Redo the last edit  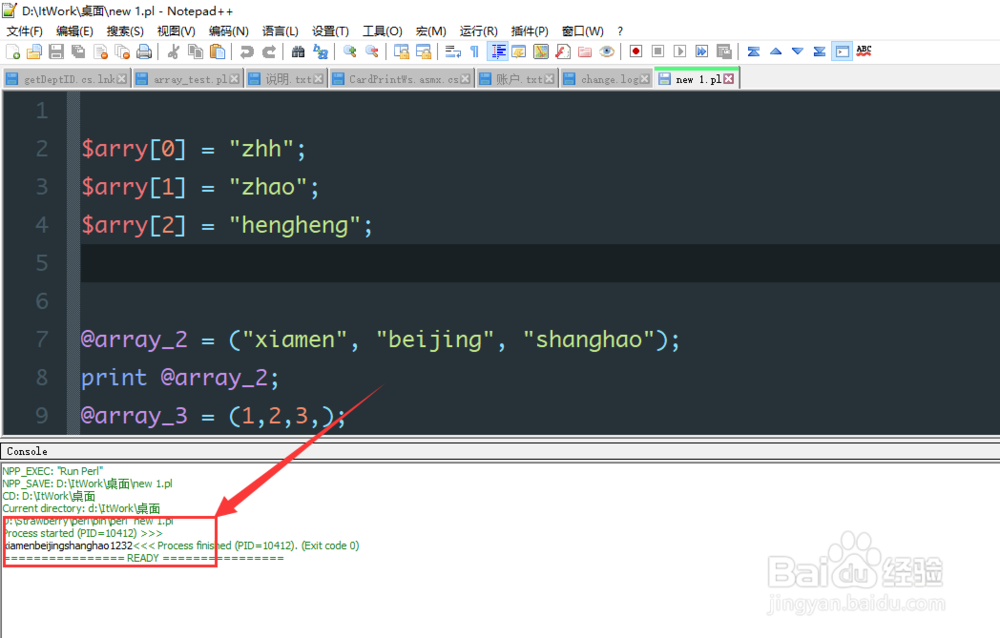coord(270,50)
